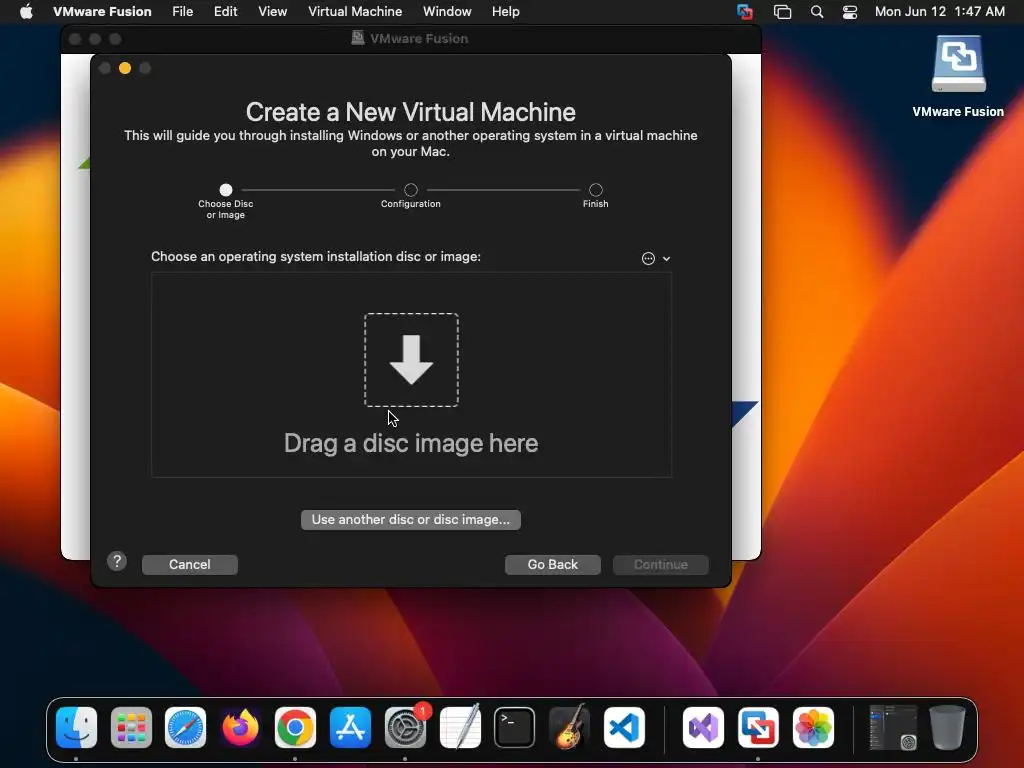
Task: Click the VMware Fusion menu bar status icon
Action: (x=744, y=12)
